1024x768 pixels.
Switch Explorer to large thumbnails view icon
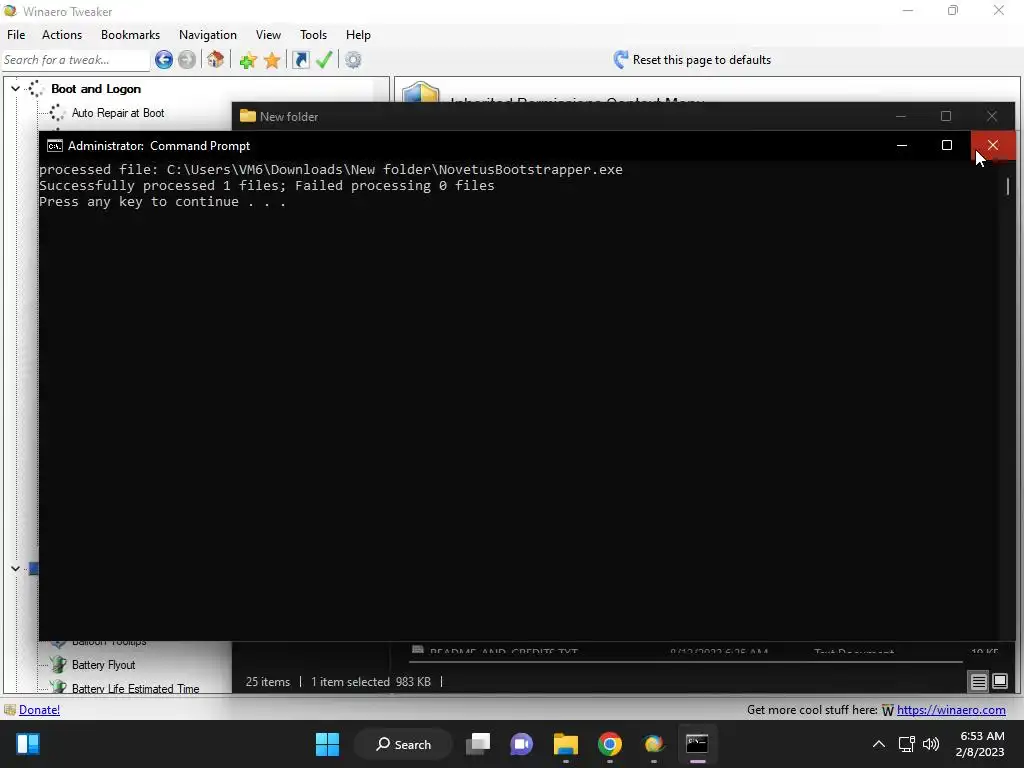pos(1000,682)
